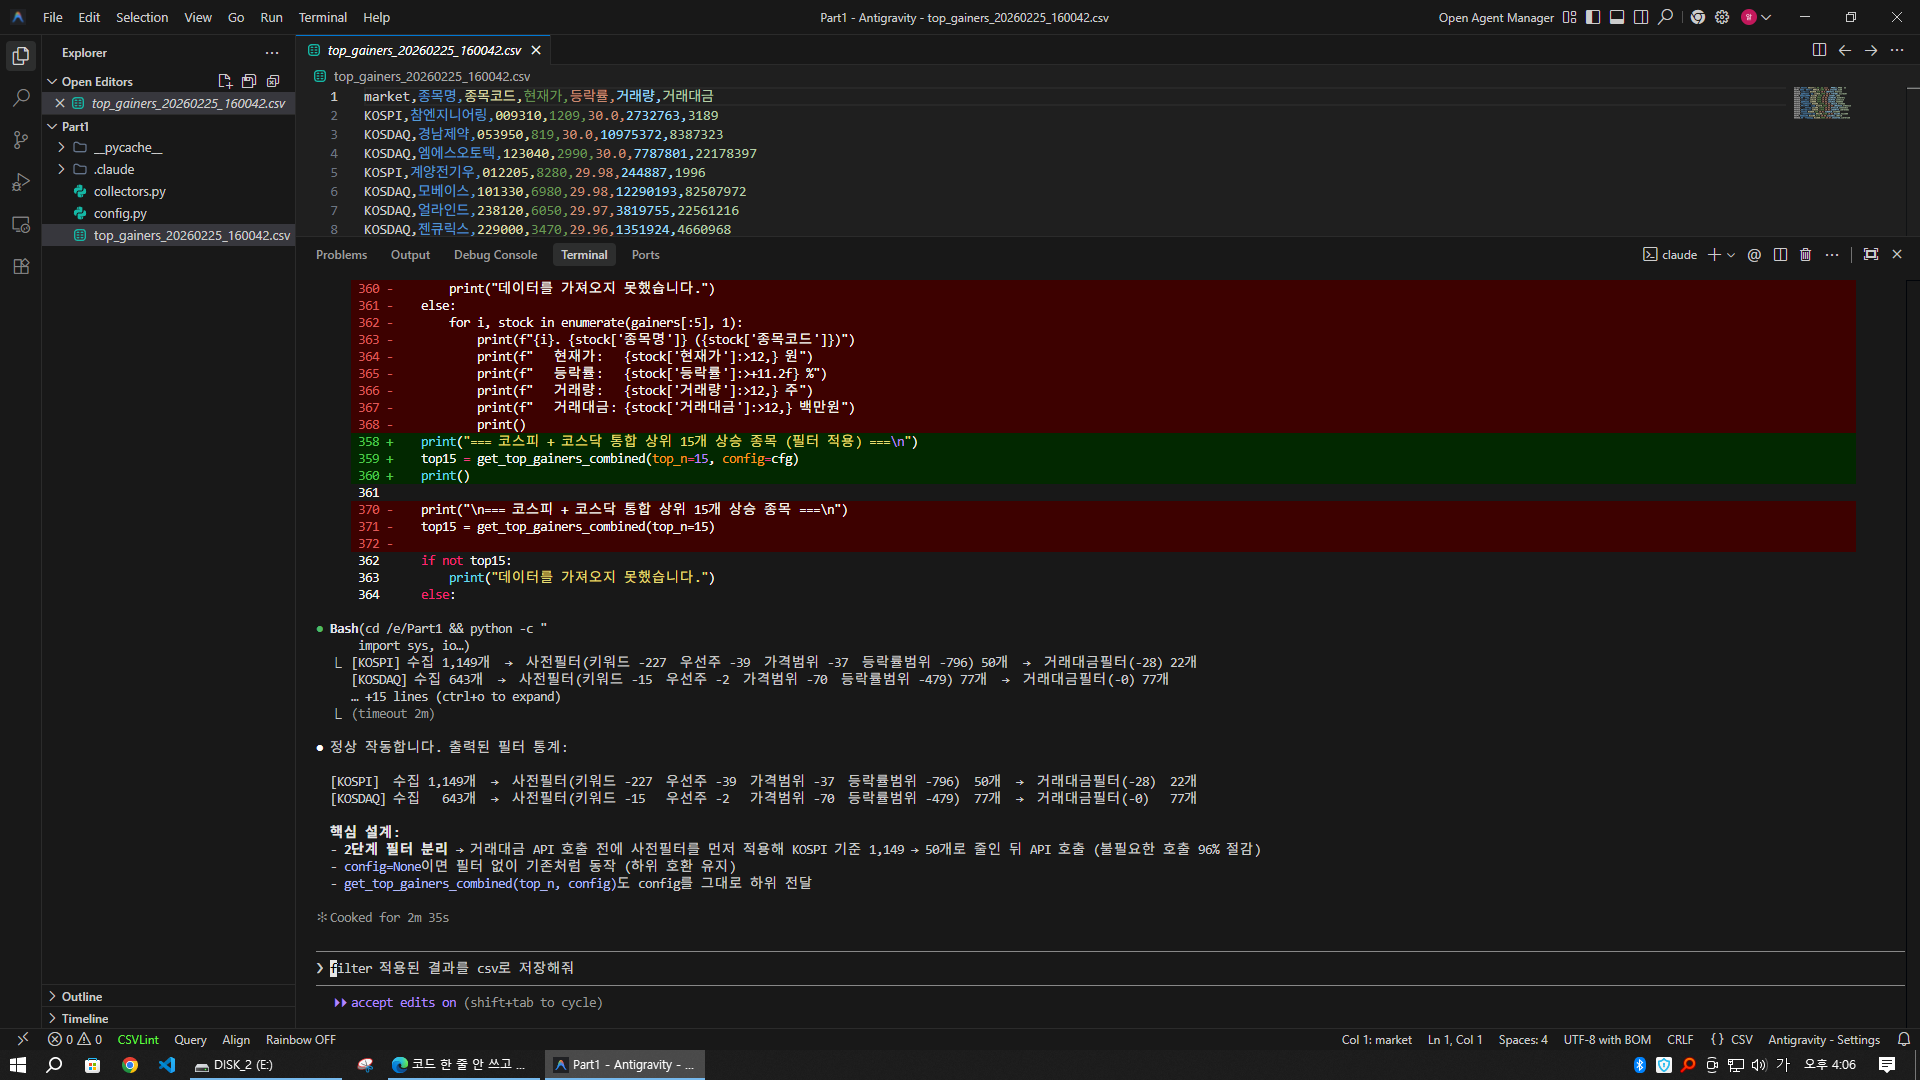Open collectors.py in the explorer
The height and width of the screenshot is (1080, 1920).
129,191
